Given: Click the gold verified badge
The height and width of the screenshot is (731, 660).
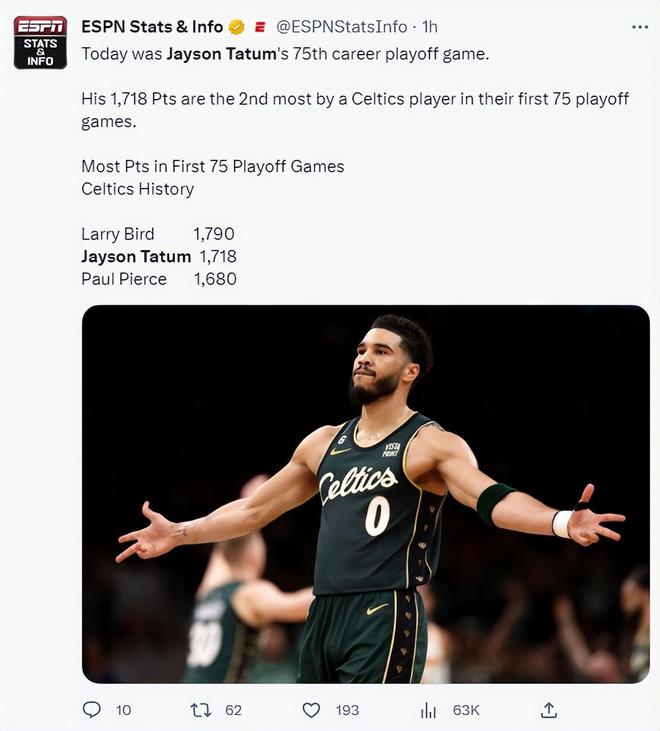Looking at the screenshot, I should (x=237, y=28).
